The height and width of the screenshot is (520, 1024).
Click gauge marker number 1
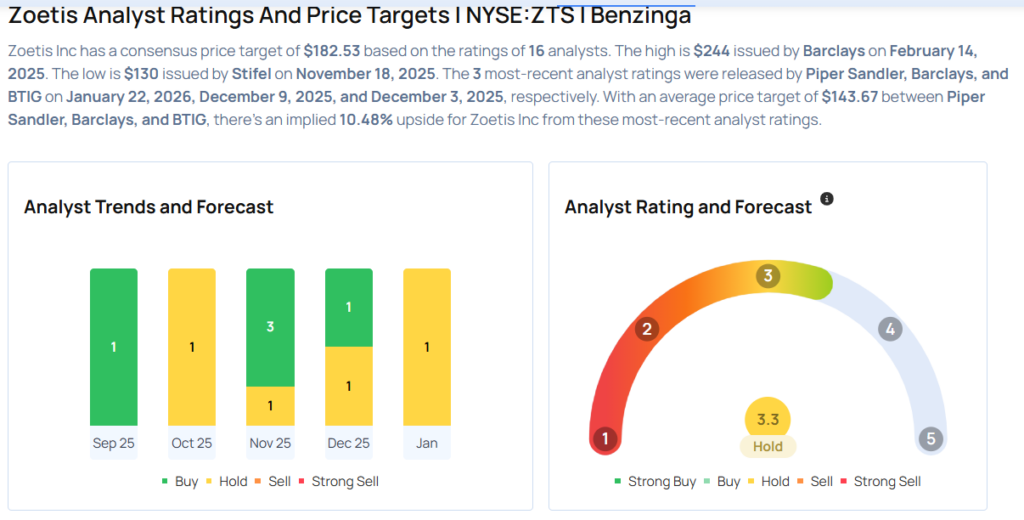click(604, 438)
